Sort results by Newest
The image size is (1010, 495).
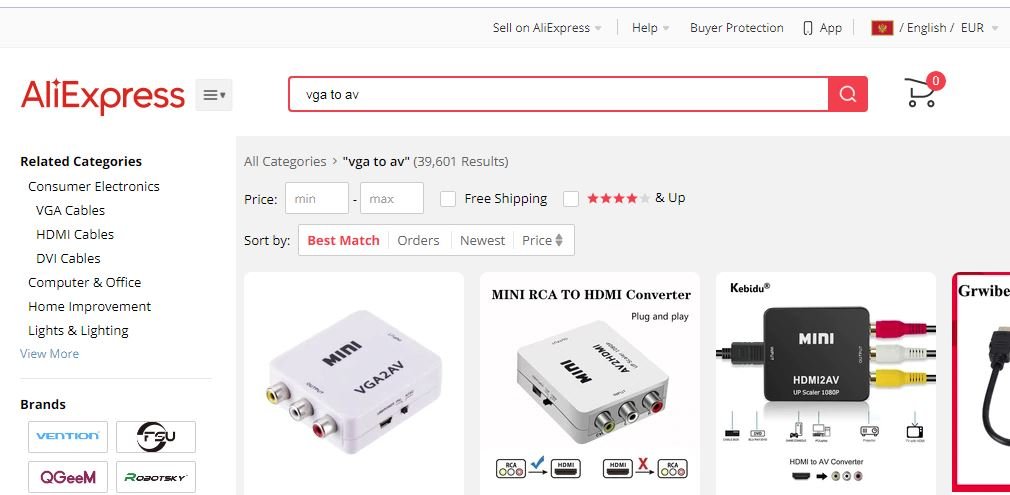[482, 240]
